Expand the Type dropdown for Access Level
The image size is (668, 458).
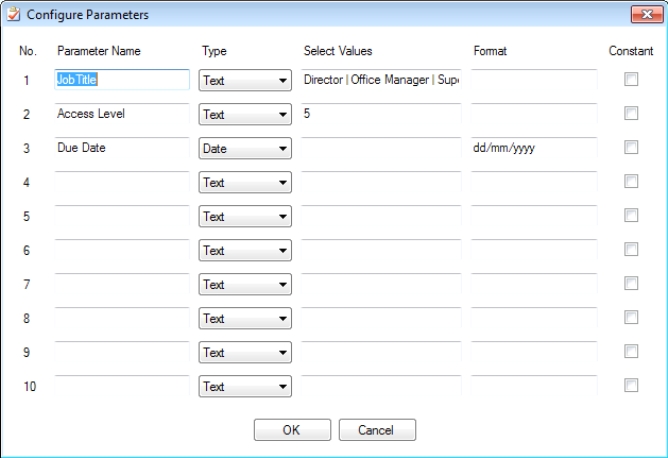[245, 115]
